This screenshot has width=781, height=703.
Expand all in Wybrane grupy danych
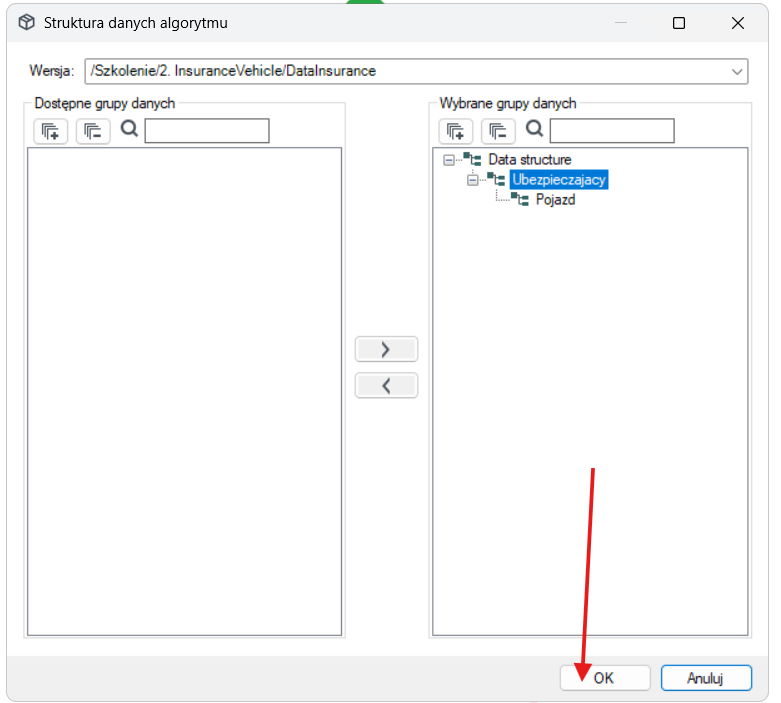455,131
